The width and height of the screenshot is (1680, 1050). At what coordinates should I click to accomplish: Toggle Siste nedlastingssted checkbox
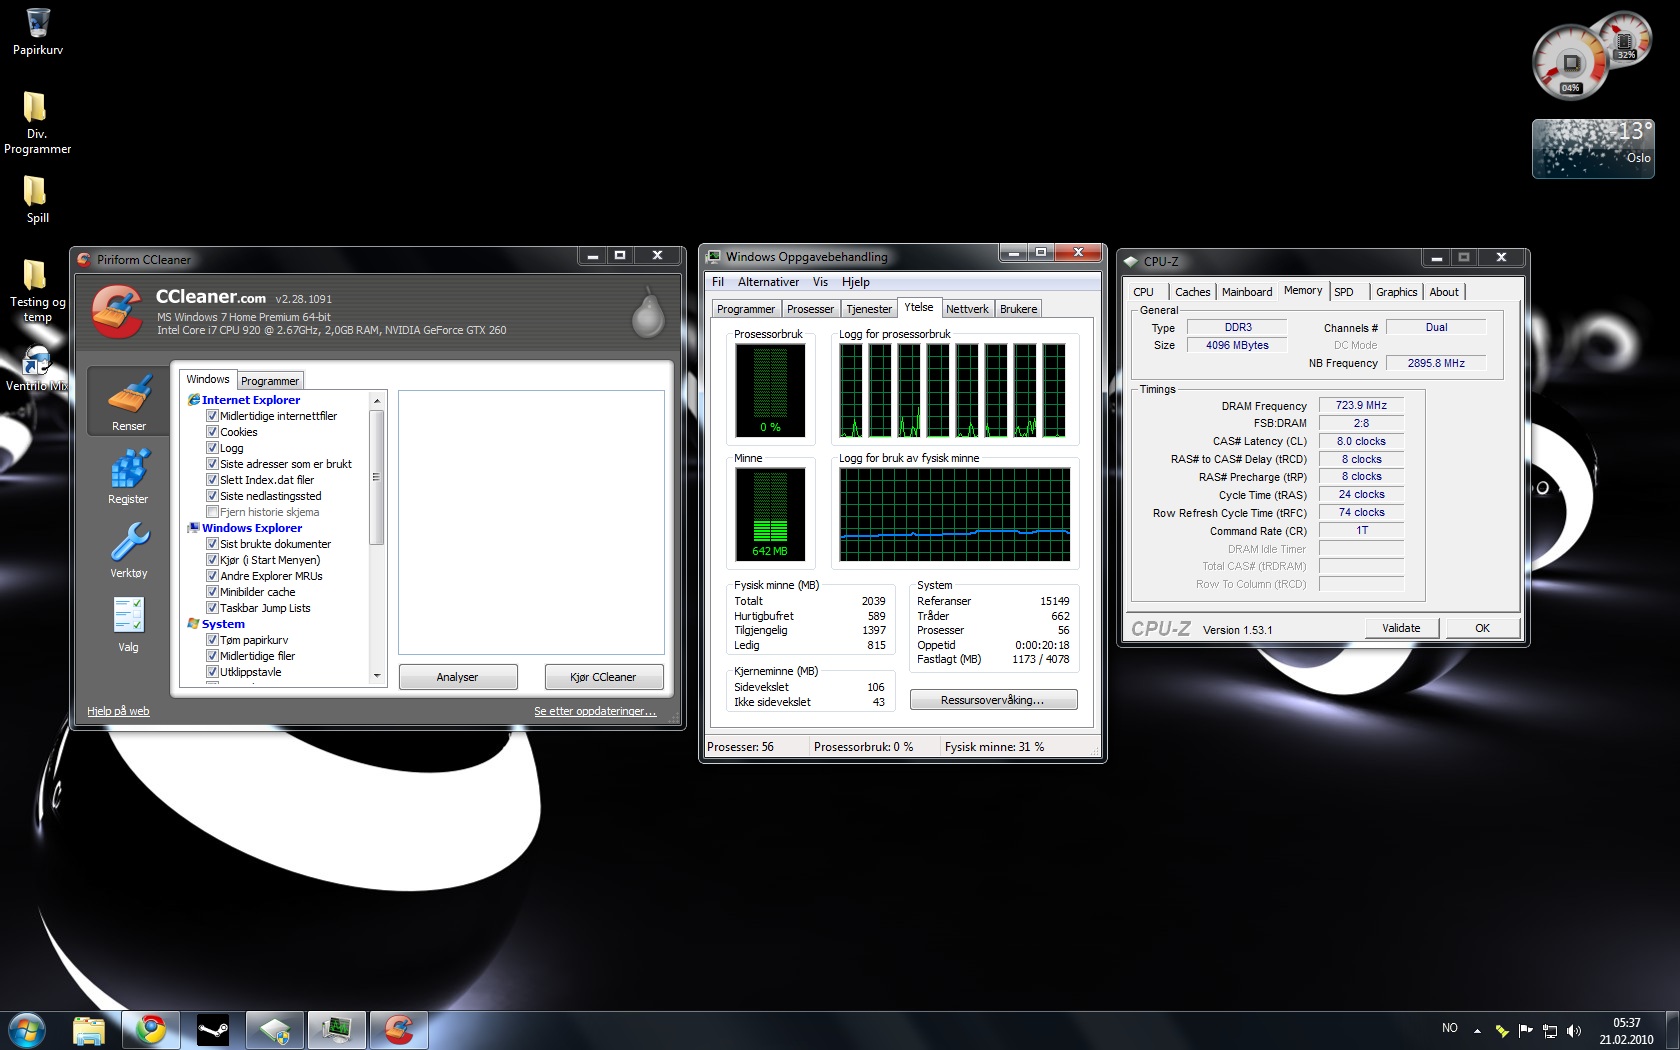(x=212, y=496)
